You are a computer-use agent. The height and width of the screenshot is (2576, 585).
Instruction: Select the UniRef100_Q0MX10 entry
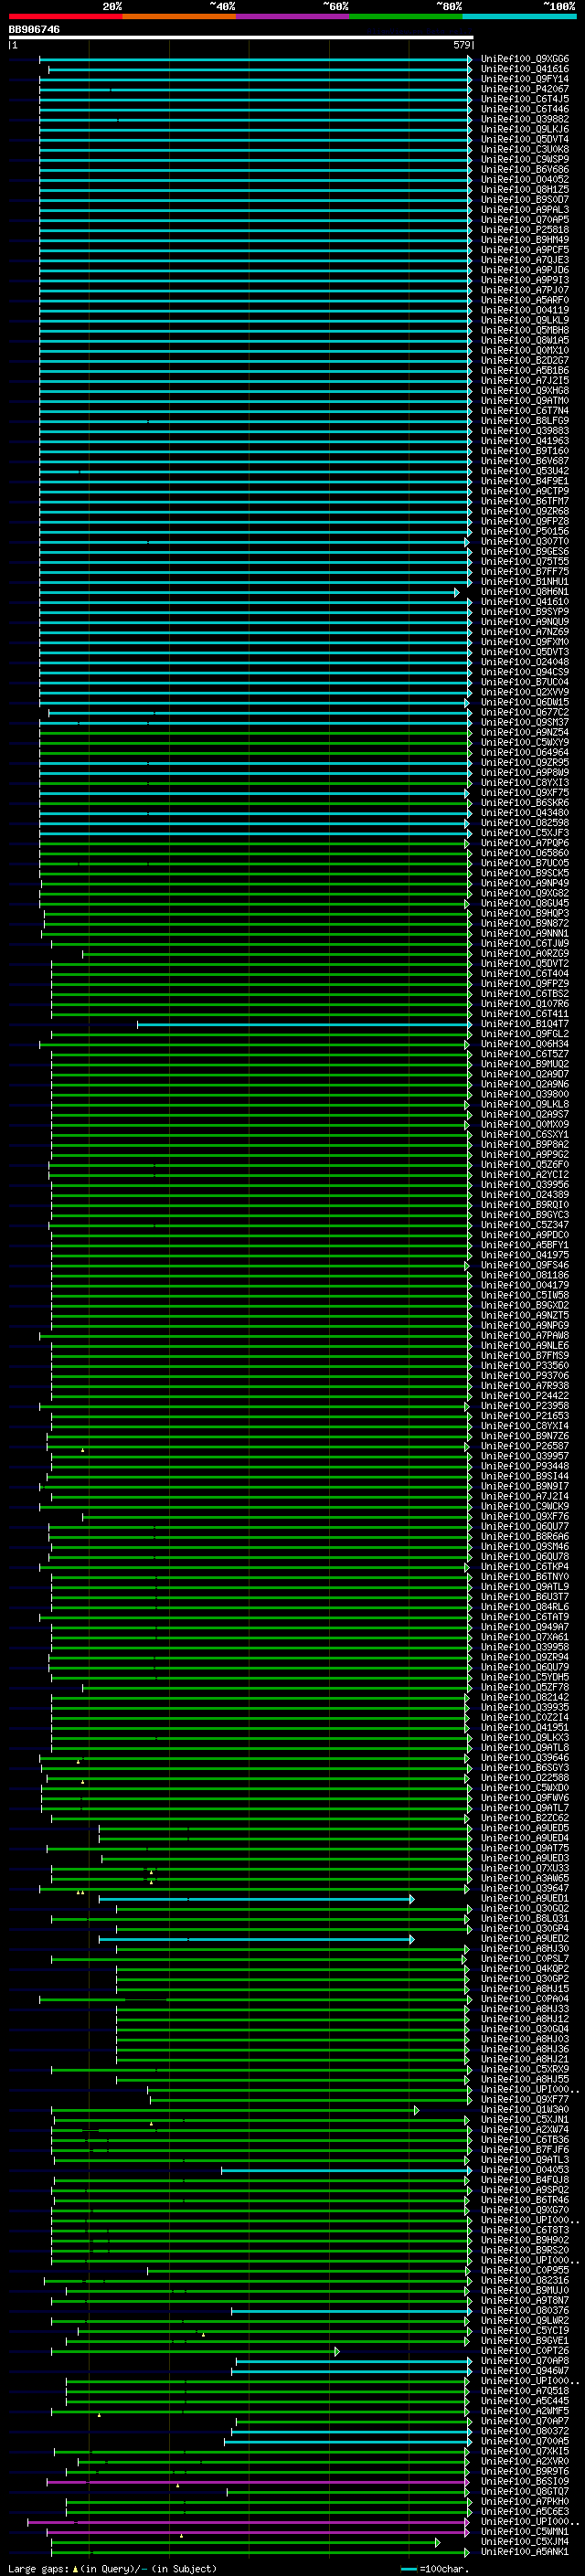(525, 350)
